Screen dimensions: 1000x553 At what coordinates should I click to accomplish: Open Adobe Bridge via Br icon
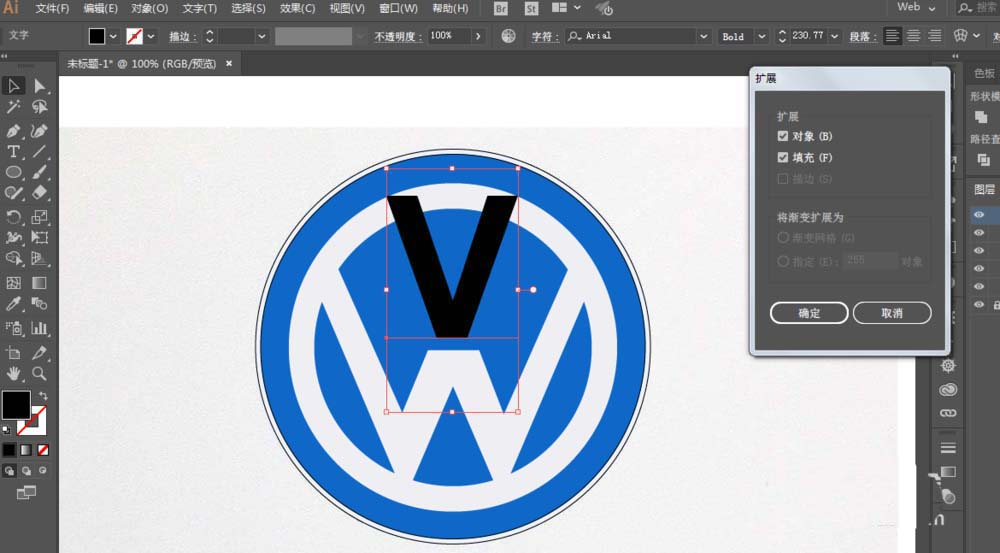(502, 9)
